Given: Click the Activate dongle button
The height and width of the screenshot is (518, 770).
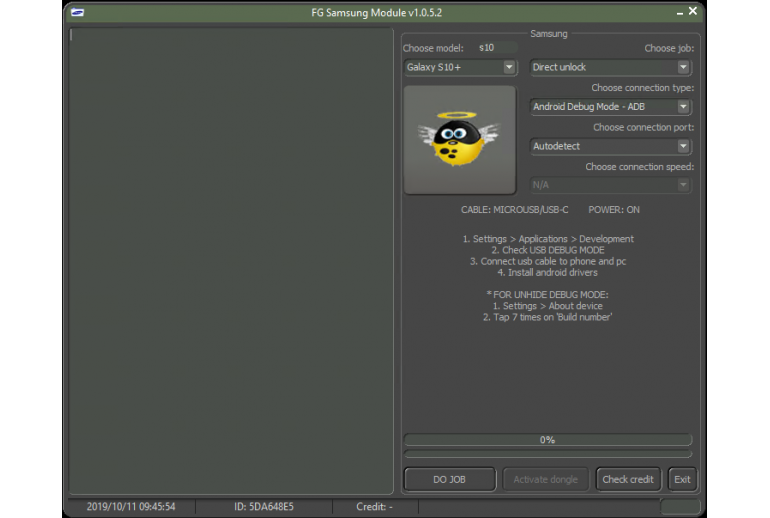Looking at the screenshot, I should pyautogui.click(x=545, y=479).
